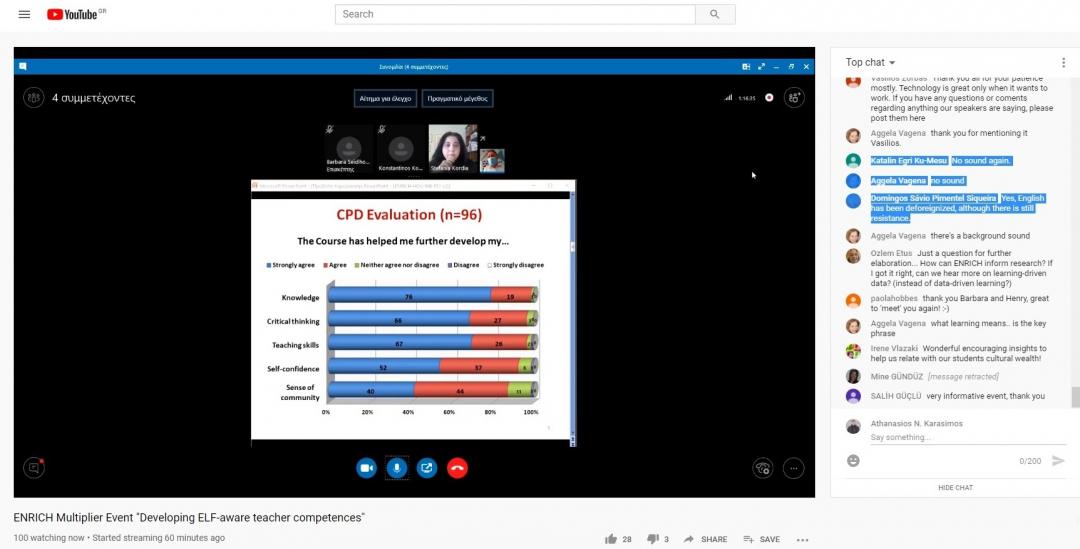Click the thumbs-down dislike icon
Screen dimensions: 1080x549
click(653, 539)
